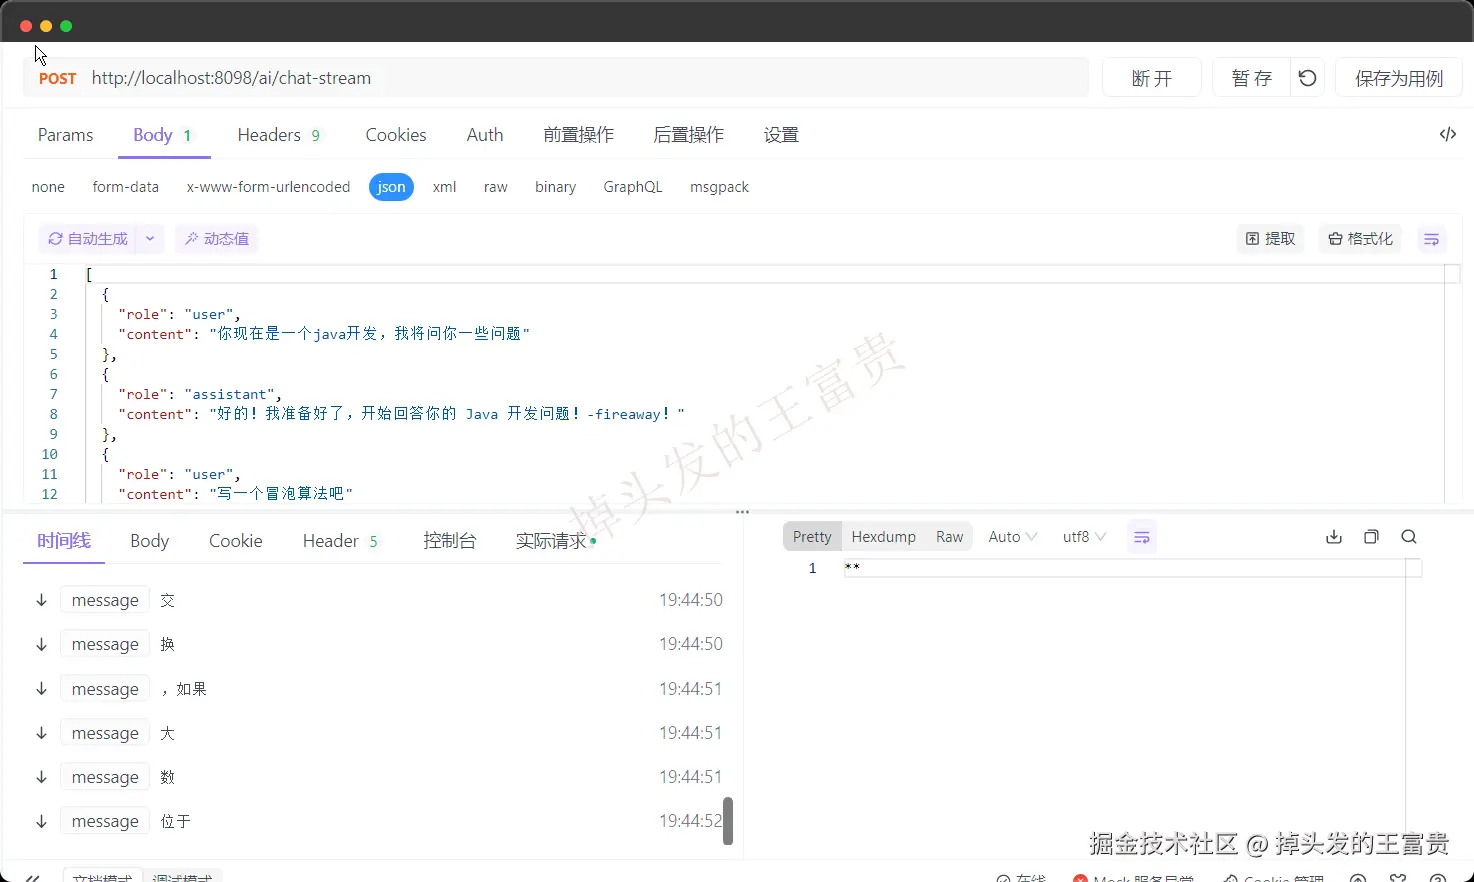Image resolution: width=1474 pixels, height=882 pixels.
Task: Open search in the response panel
Action: [x=1409, y=537]
